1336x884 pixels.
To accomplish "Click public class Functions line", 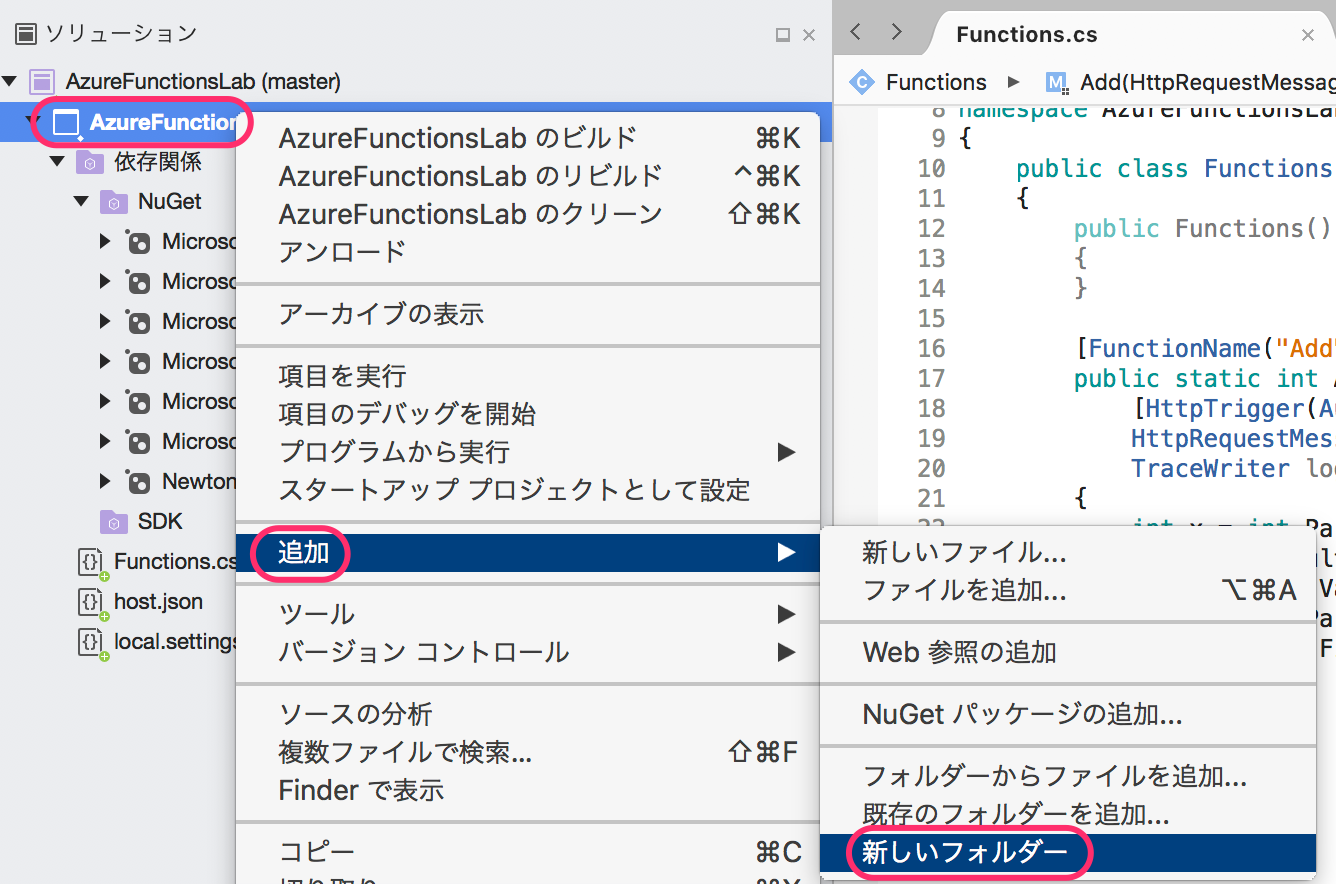I will 1174,168.
